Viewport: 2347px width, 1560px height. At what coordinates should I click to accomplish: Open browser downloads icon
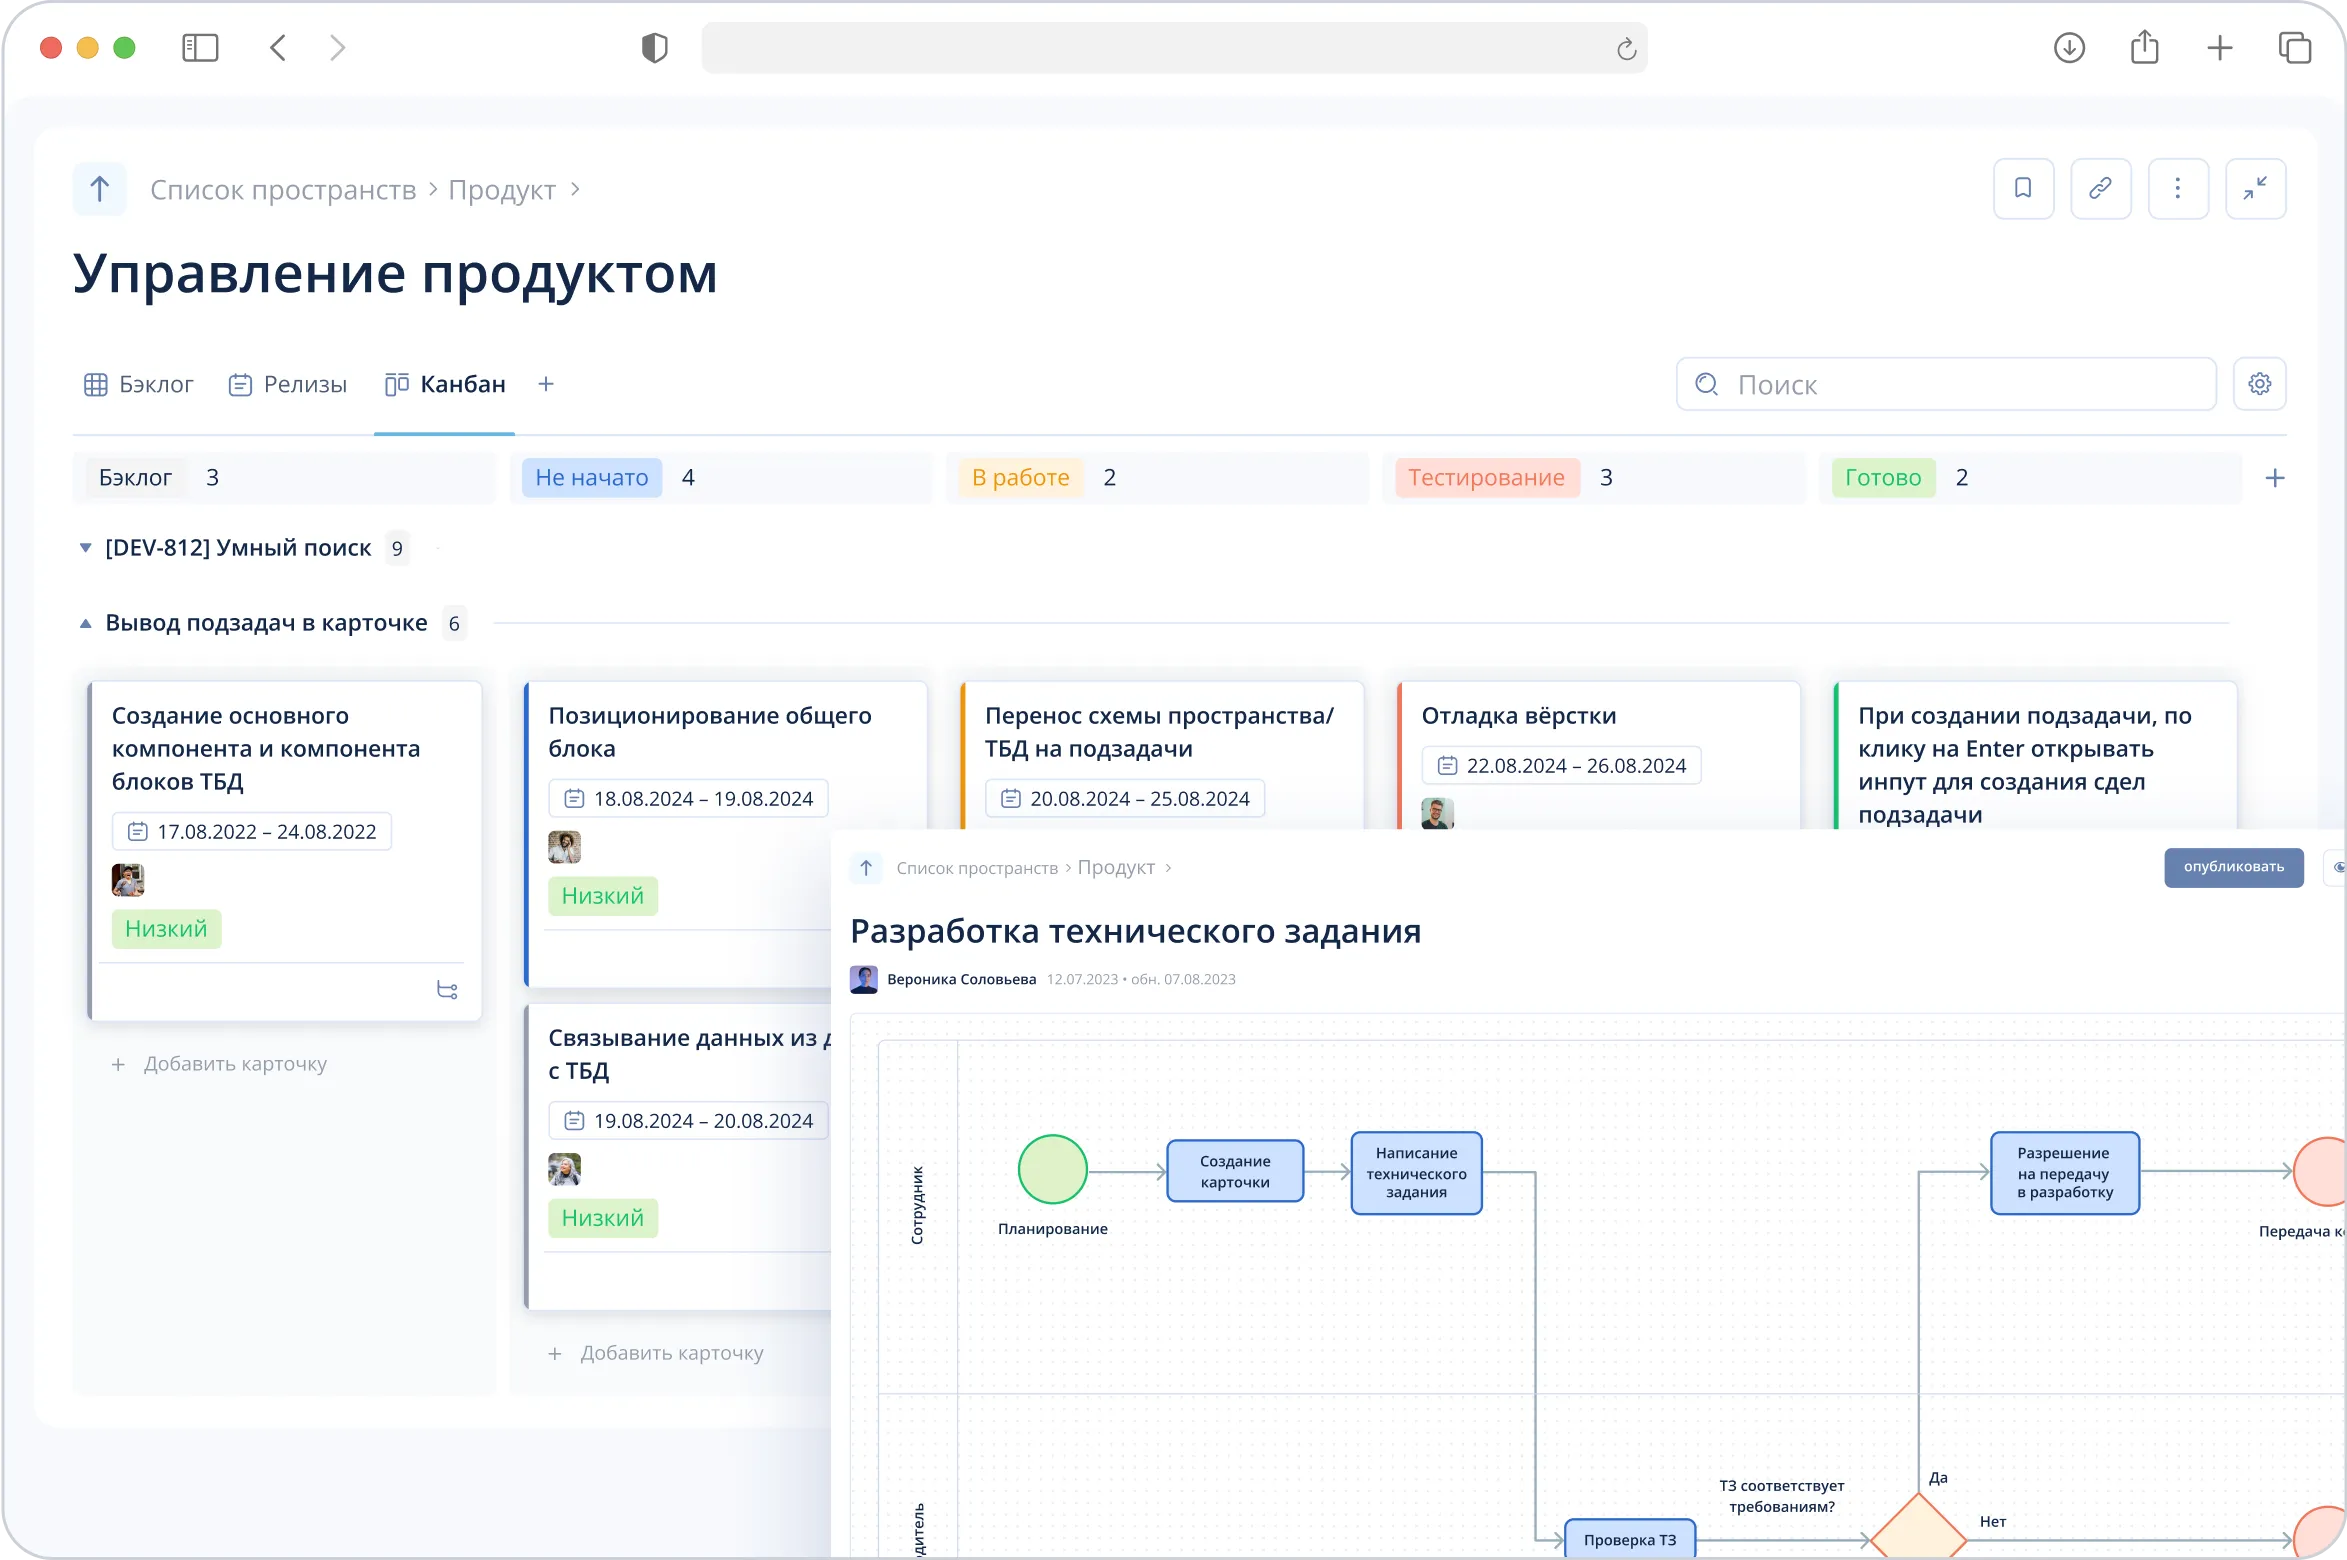[2069, 48]
